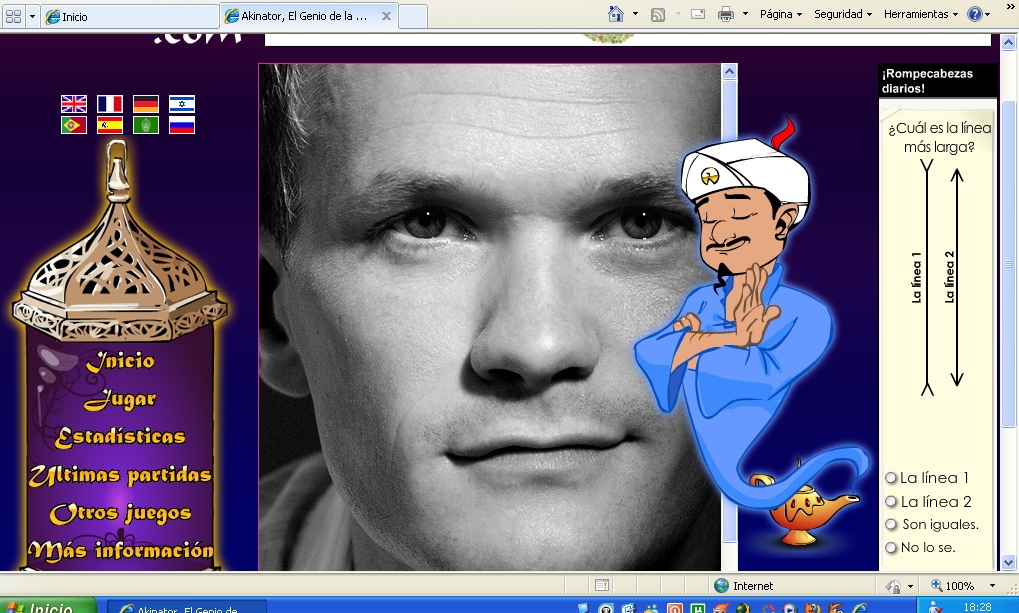The height and width of the screenshot is (613, 1019).
Task: Click the Portuguese flag icon
Action: [74, 126]
